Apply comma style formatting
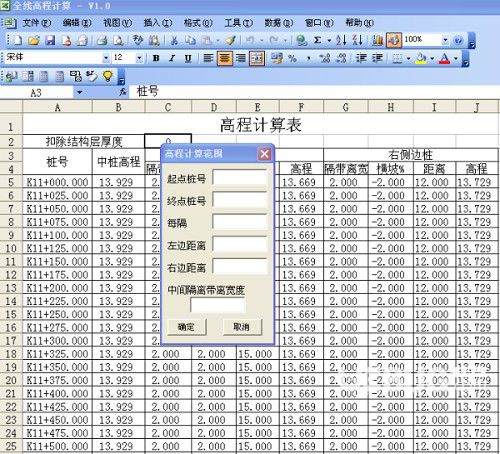 [309, 59]
